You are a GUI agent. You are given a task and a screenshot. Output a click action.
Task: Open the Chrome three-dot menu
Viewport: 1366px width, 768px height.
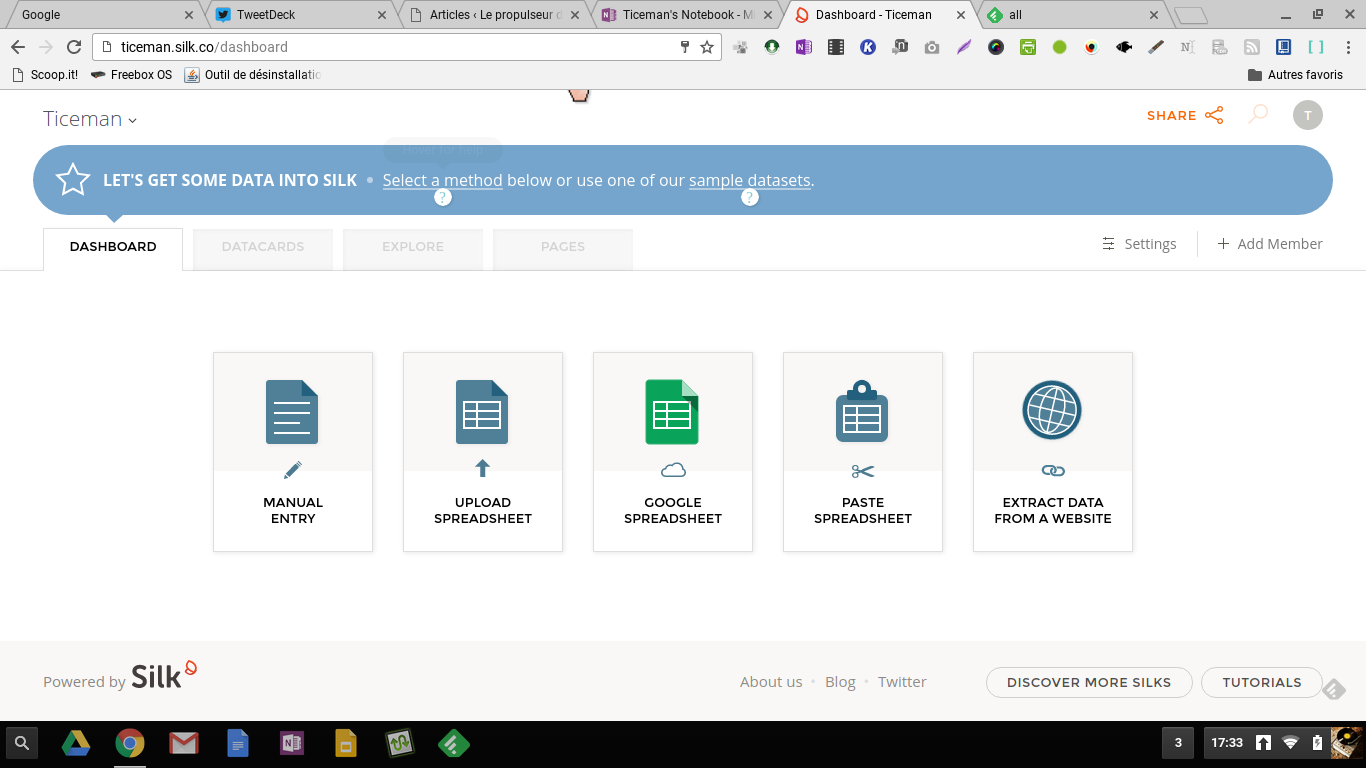tap(1347, 47)
